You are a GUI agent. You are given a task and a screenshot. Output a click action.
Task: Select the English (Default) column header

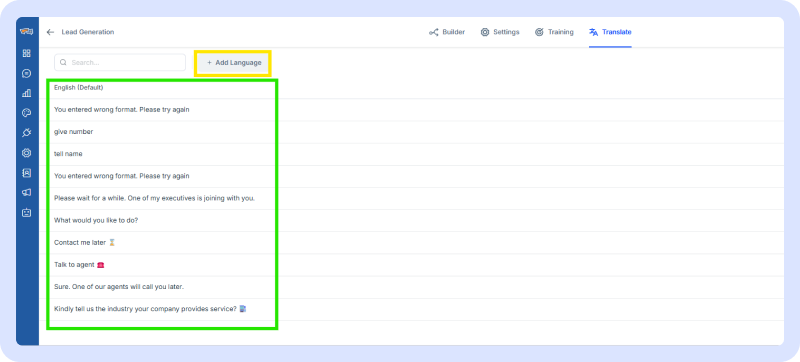pyautogui.click(x=79, y=88)
